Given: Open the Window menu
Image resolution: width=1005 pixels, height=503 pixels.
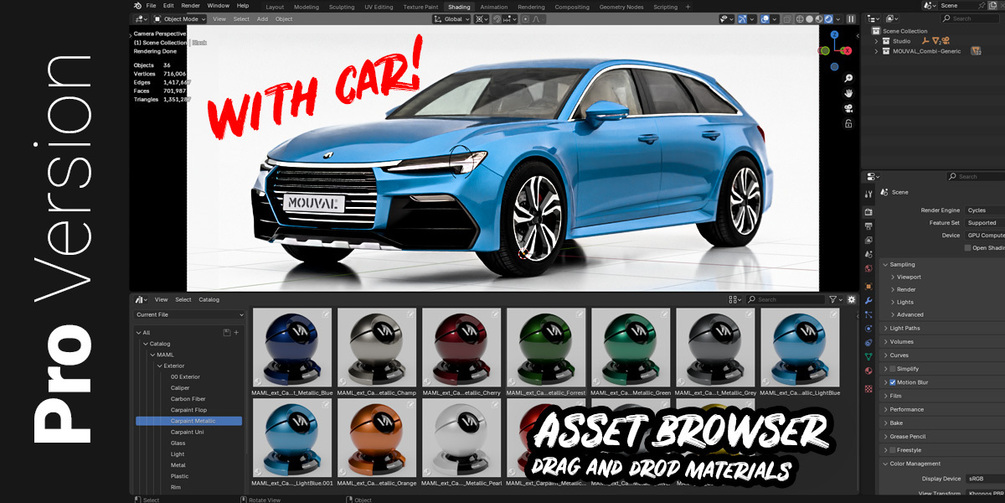Looking at the screenshot, I should (218, 6).
